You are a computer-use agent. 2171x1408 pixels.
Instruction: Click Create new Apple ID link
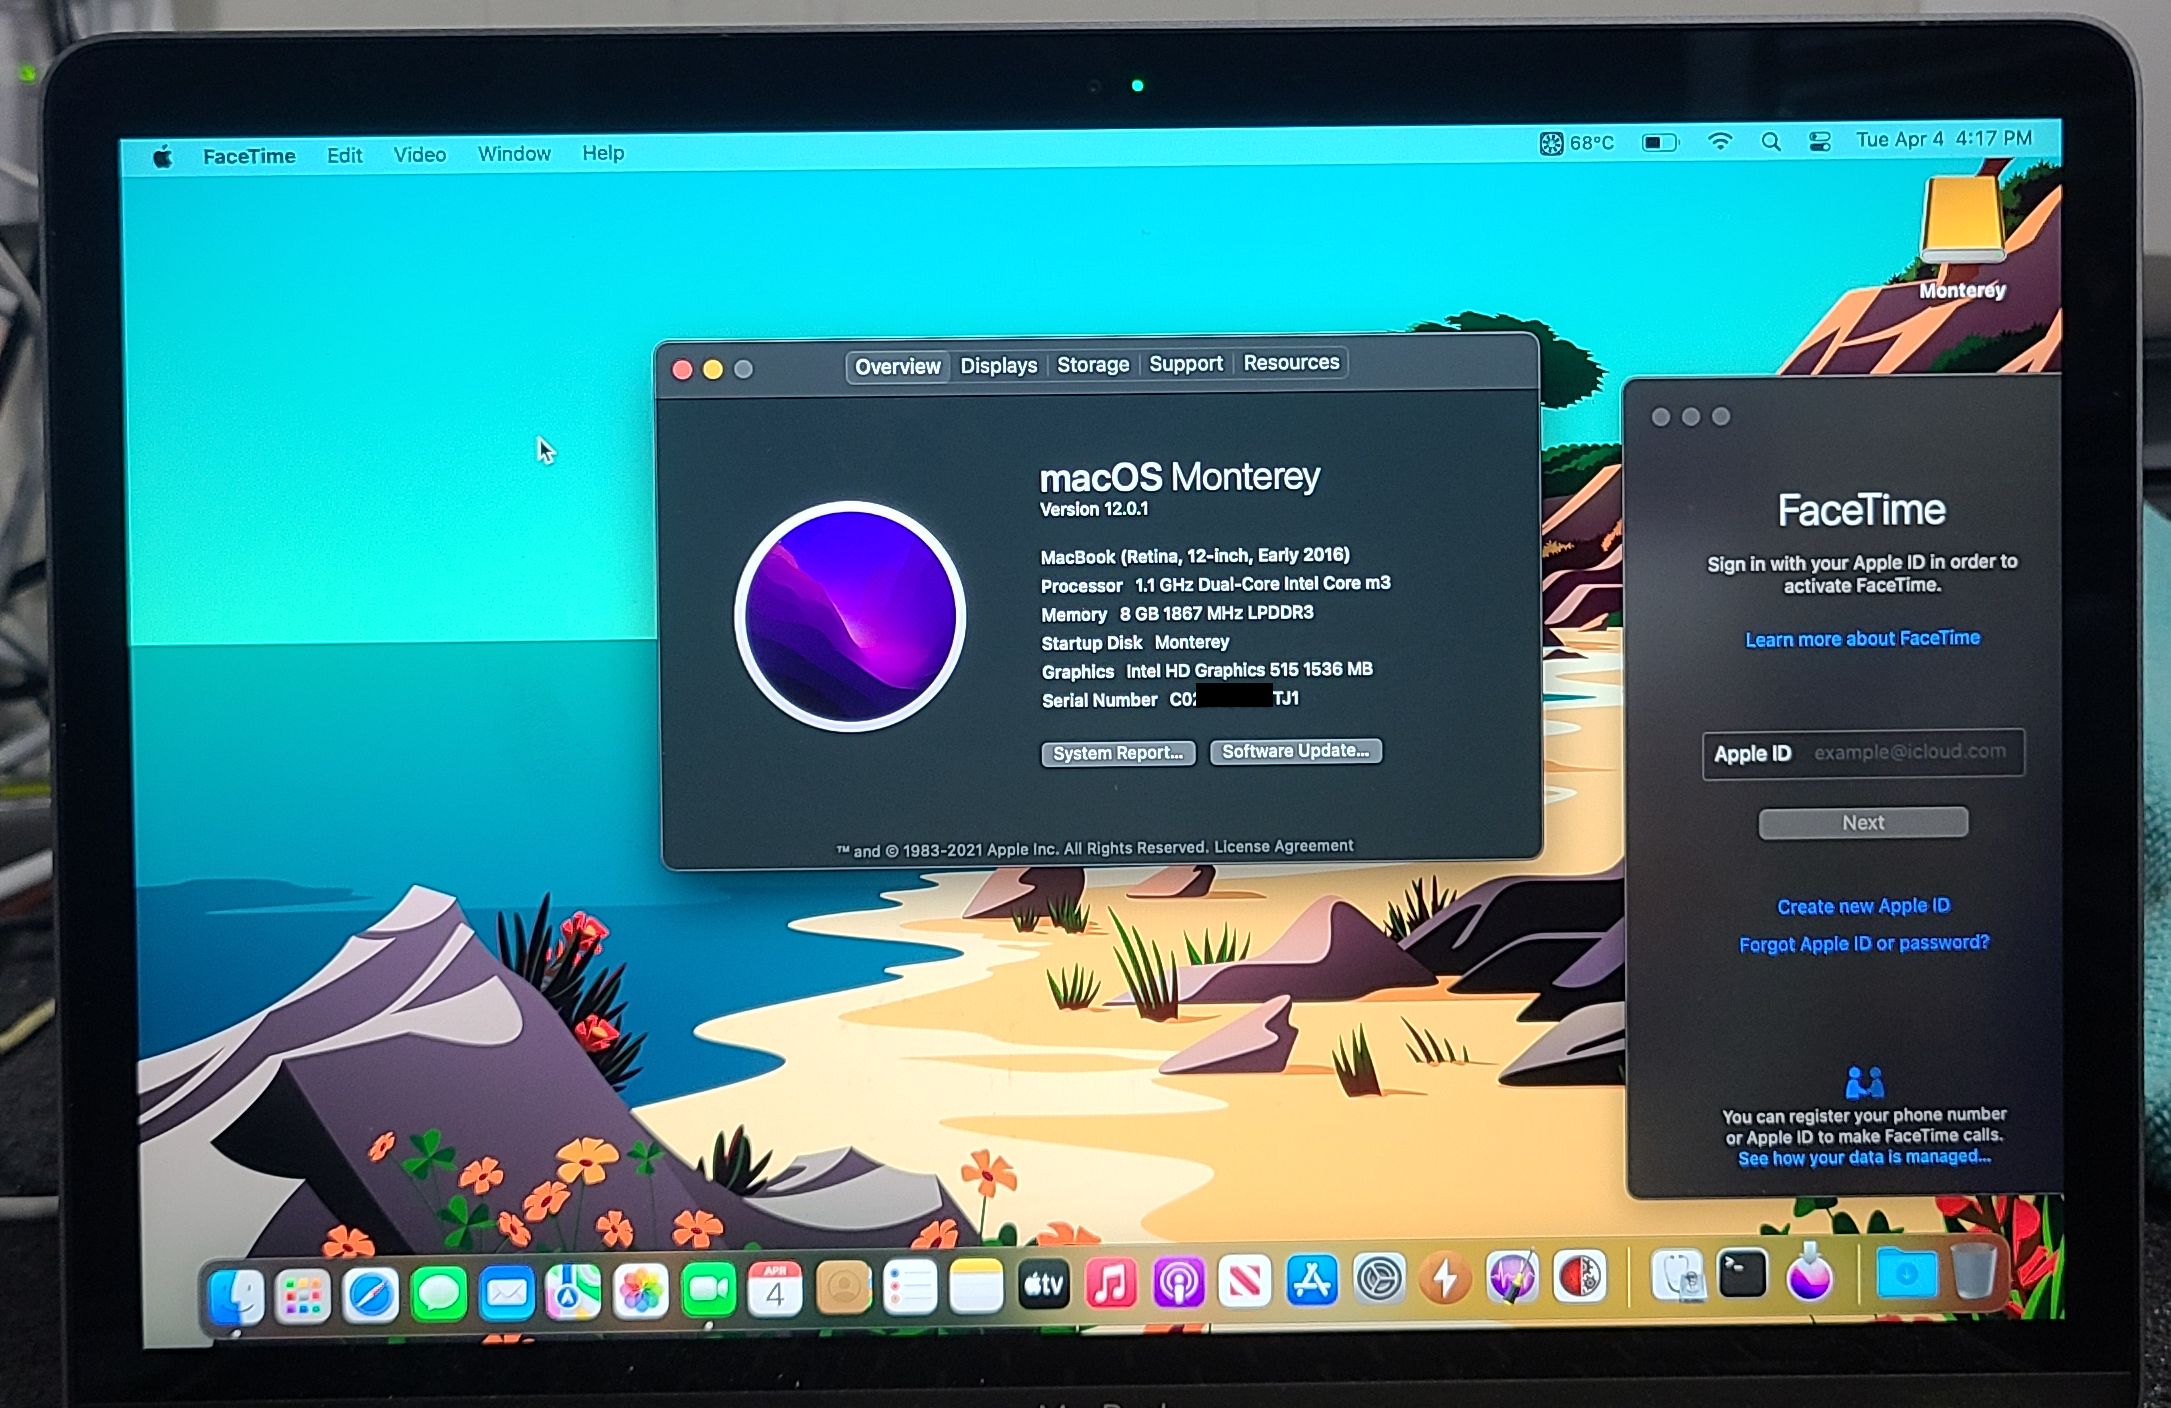(x=1862, y=906)
